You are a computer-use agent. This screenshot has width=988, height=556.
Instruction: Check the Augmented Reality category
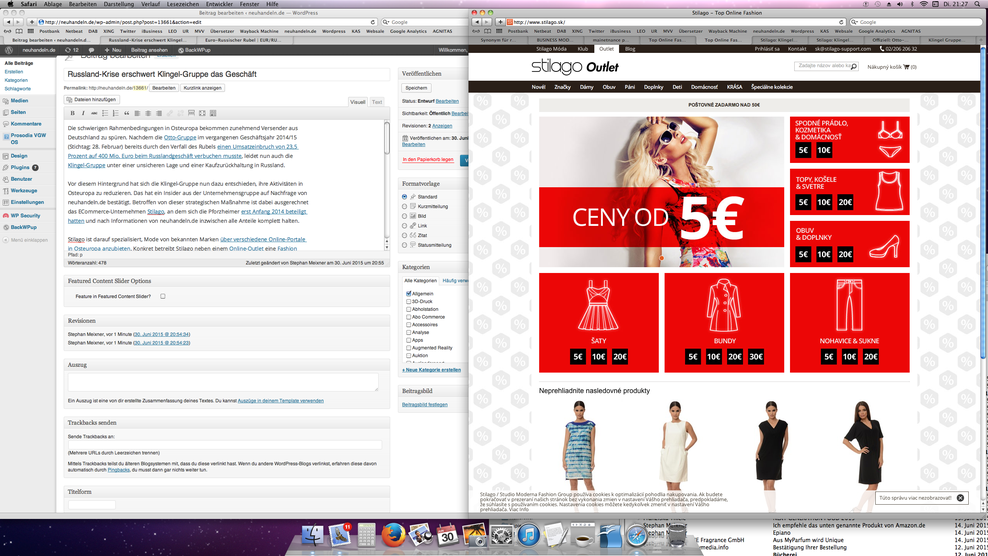point(408,348)
